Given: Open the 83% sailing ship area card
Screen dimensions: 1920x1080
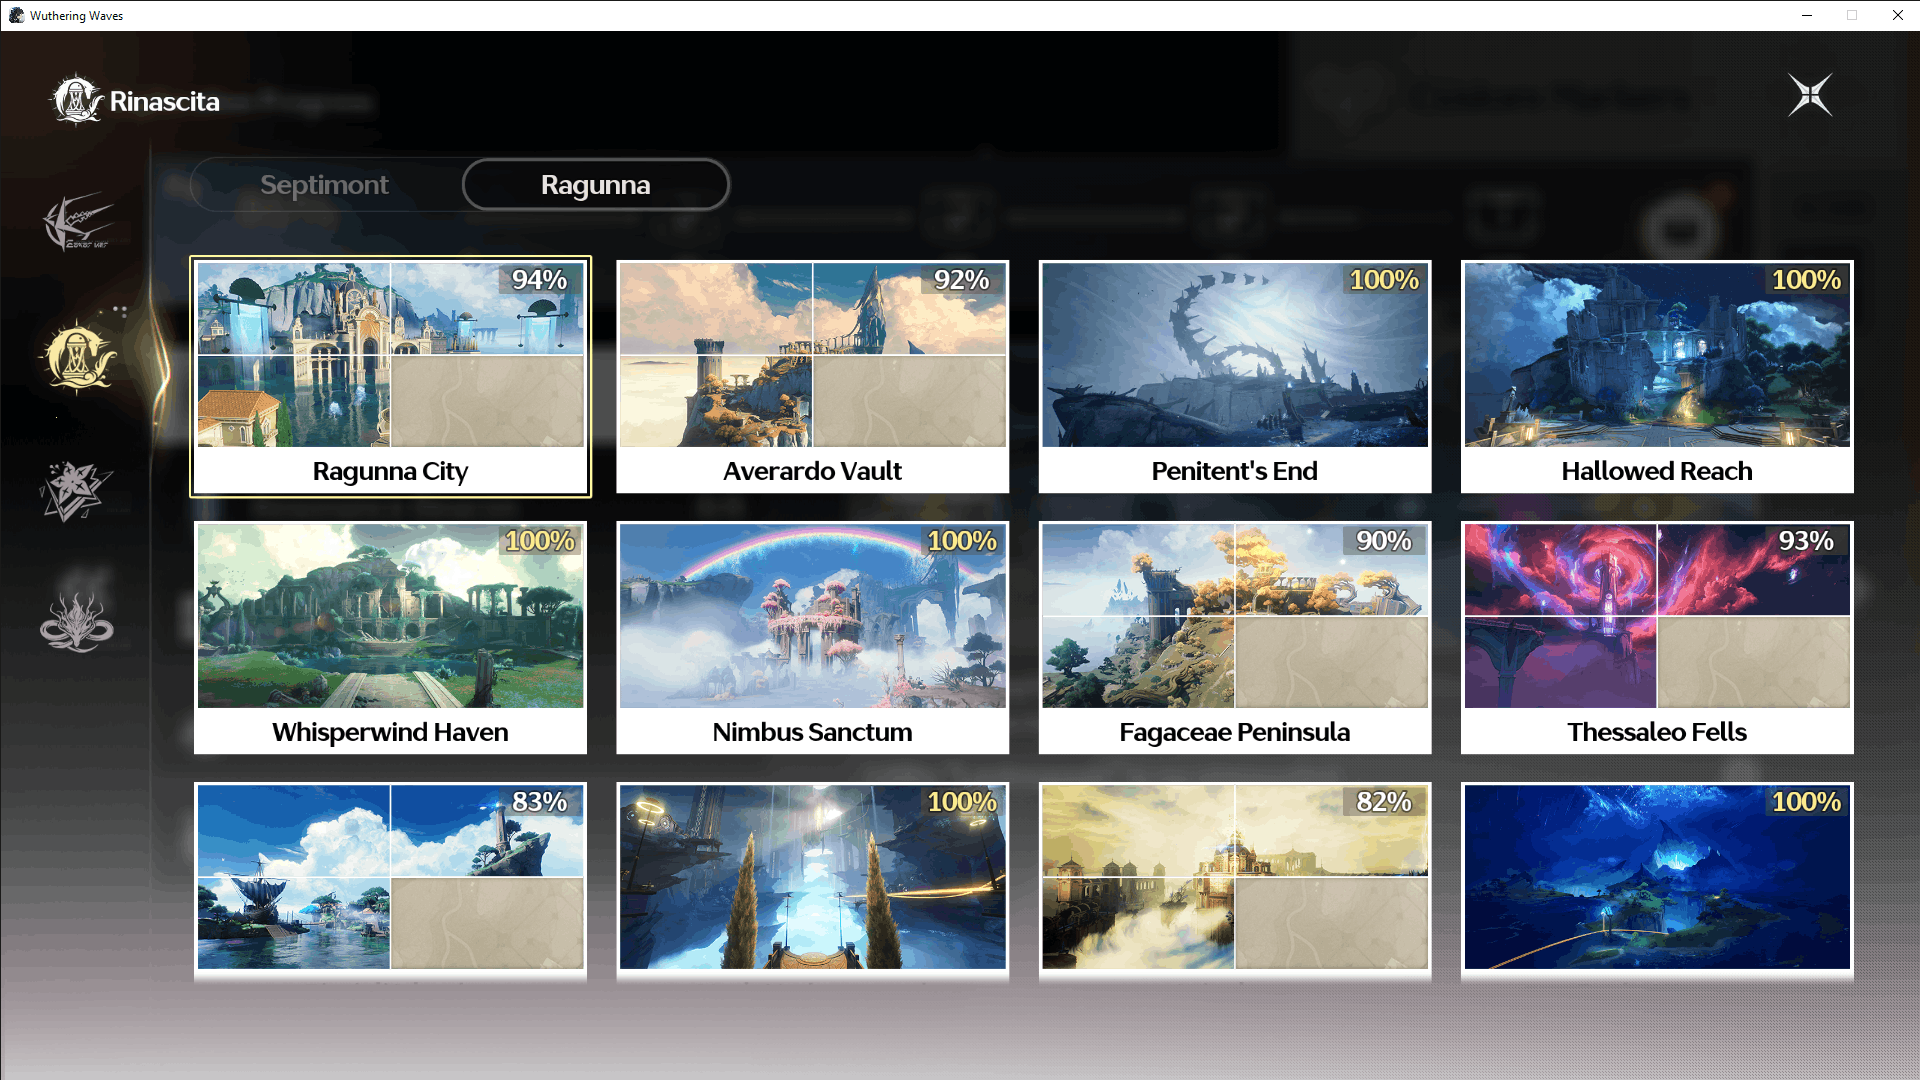Looking at the screenshot, I should click(391, 880).
